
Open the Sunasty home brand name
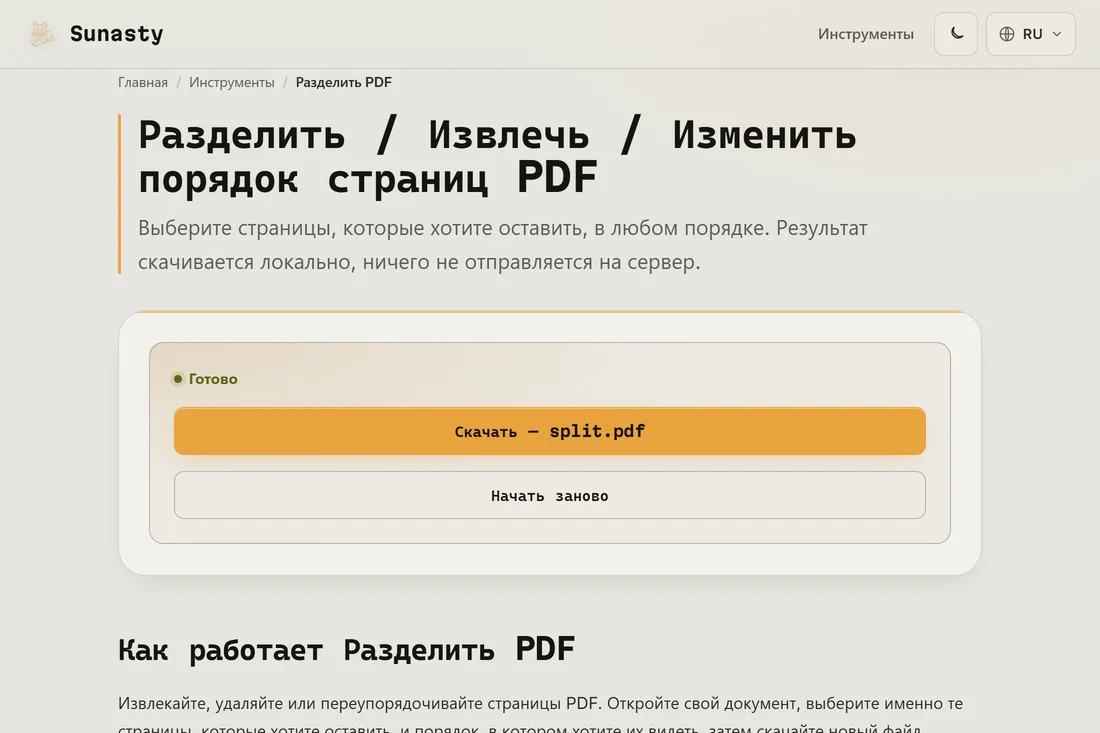coord(116,34)
